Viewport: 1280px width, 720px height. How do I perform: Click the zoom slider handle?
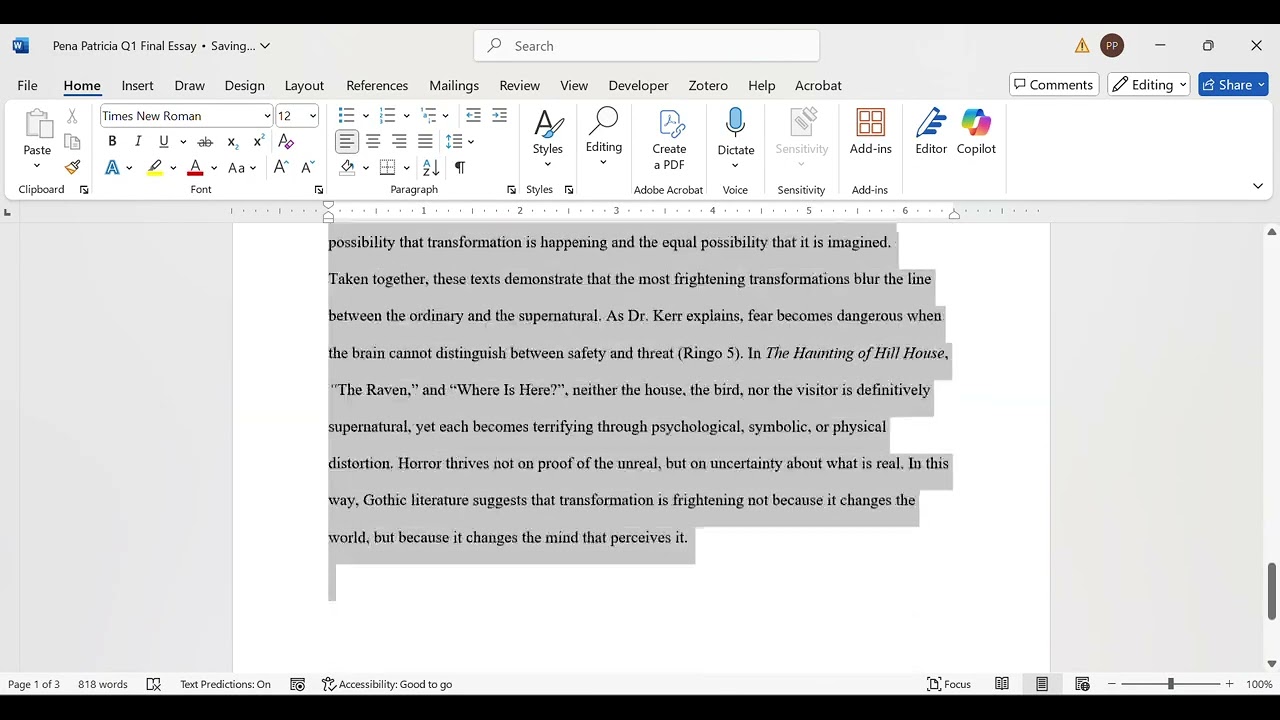[x=1171, y=684]
